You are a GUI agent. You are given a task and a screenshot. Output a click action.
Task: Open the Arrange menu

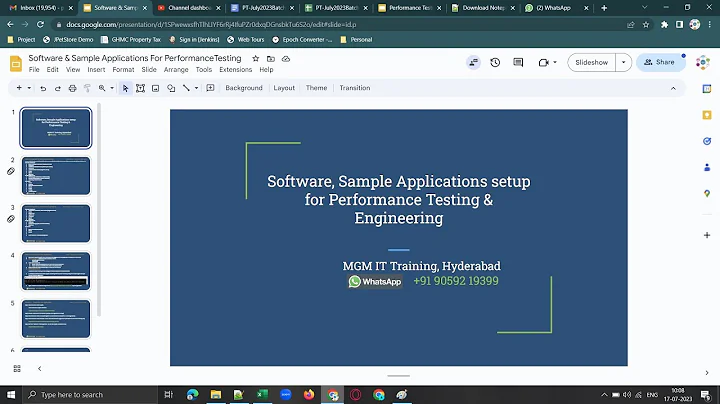point(176,70)
